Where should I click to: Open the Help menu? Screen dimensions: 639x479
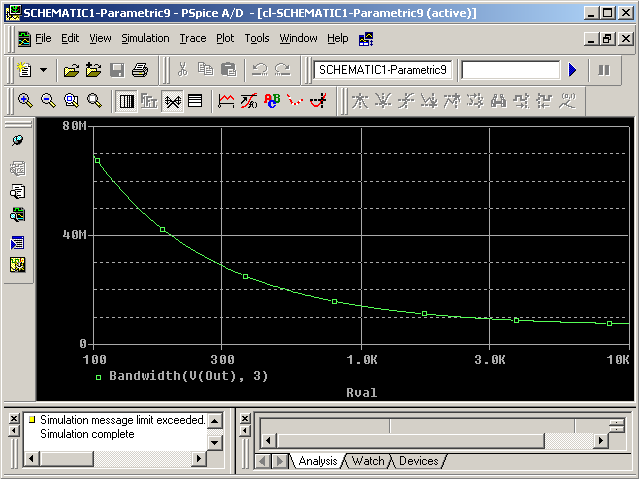click(x=337, y=38)
